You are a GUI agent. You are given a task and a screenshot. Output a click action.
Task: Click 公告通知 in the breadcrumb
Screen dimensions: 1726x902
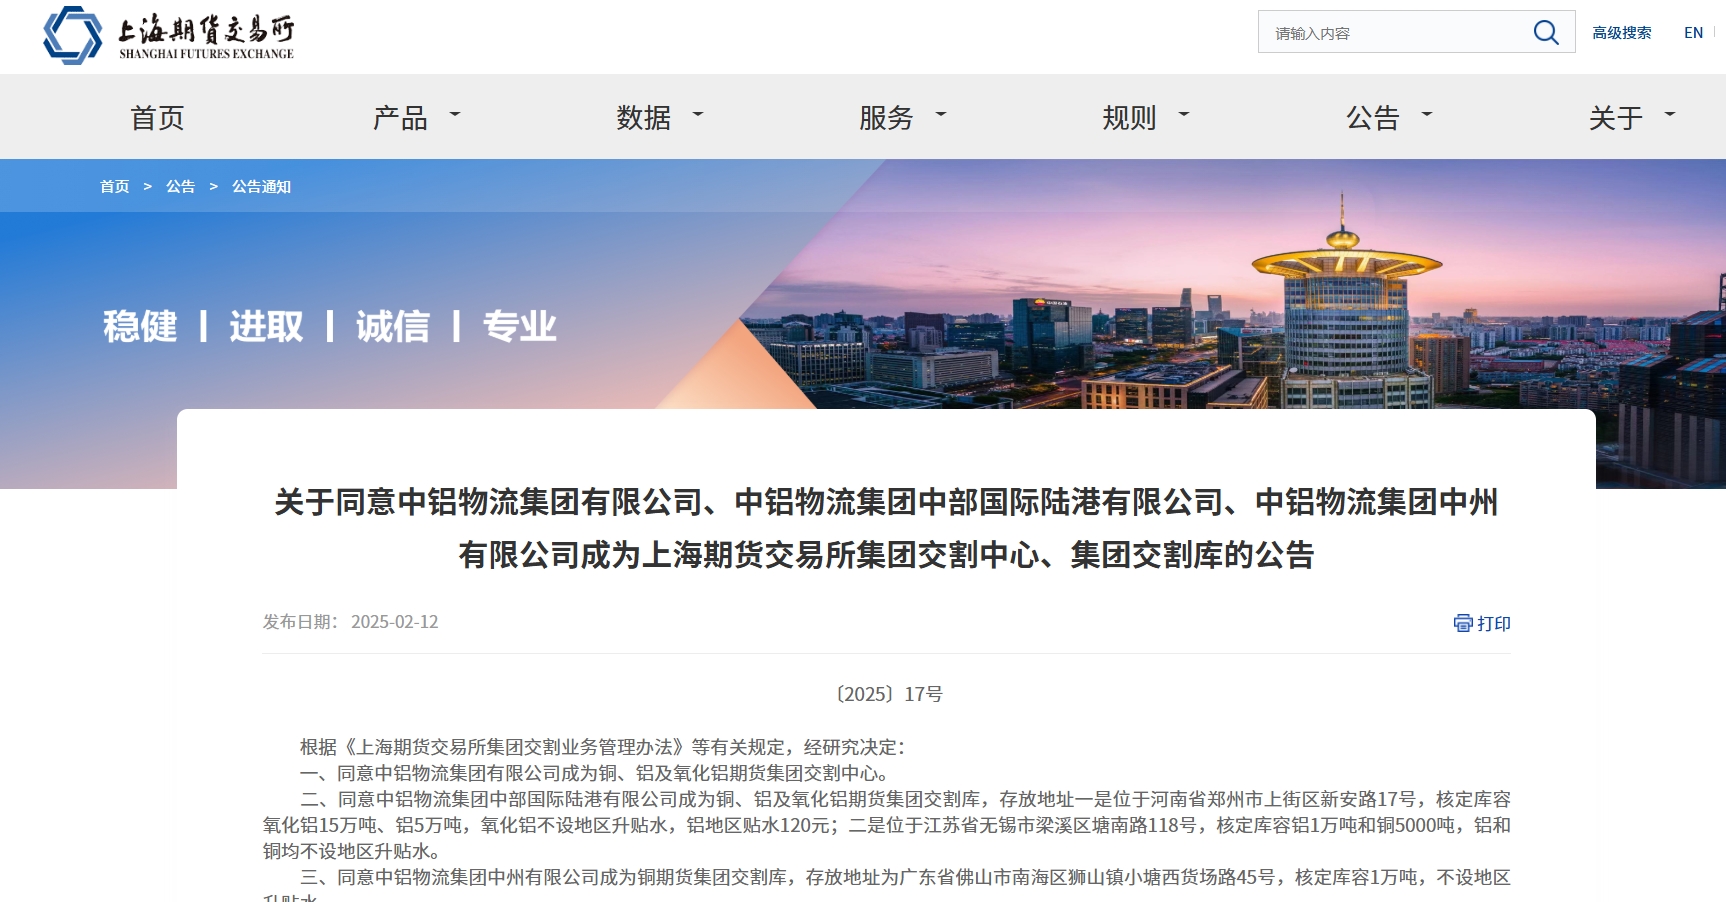pyautogui.click(x=262, y=187)
